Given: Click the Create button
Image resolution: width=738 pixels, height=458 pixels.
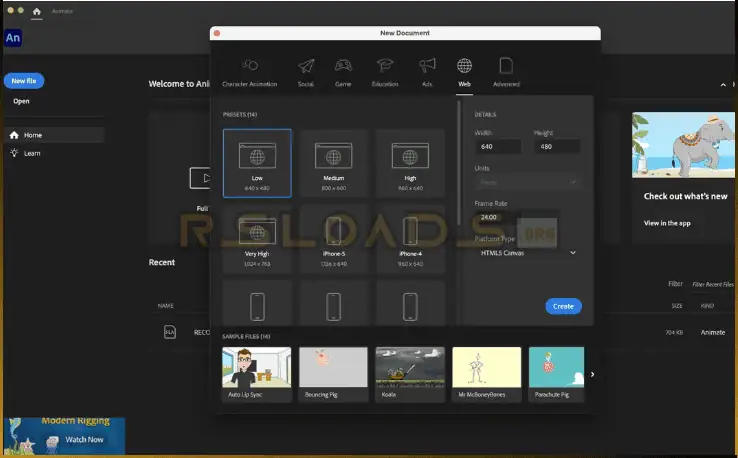Looking at the screenshot, I should (563, 306).
